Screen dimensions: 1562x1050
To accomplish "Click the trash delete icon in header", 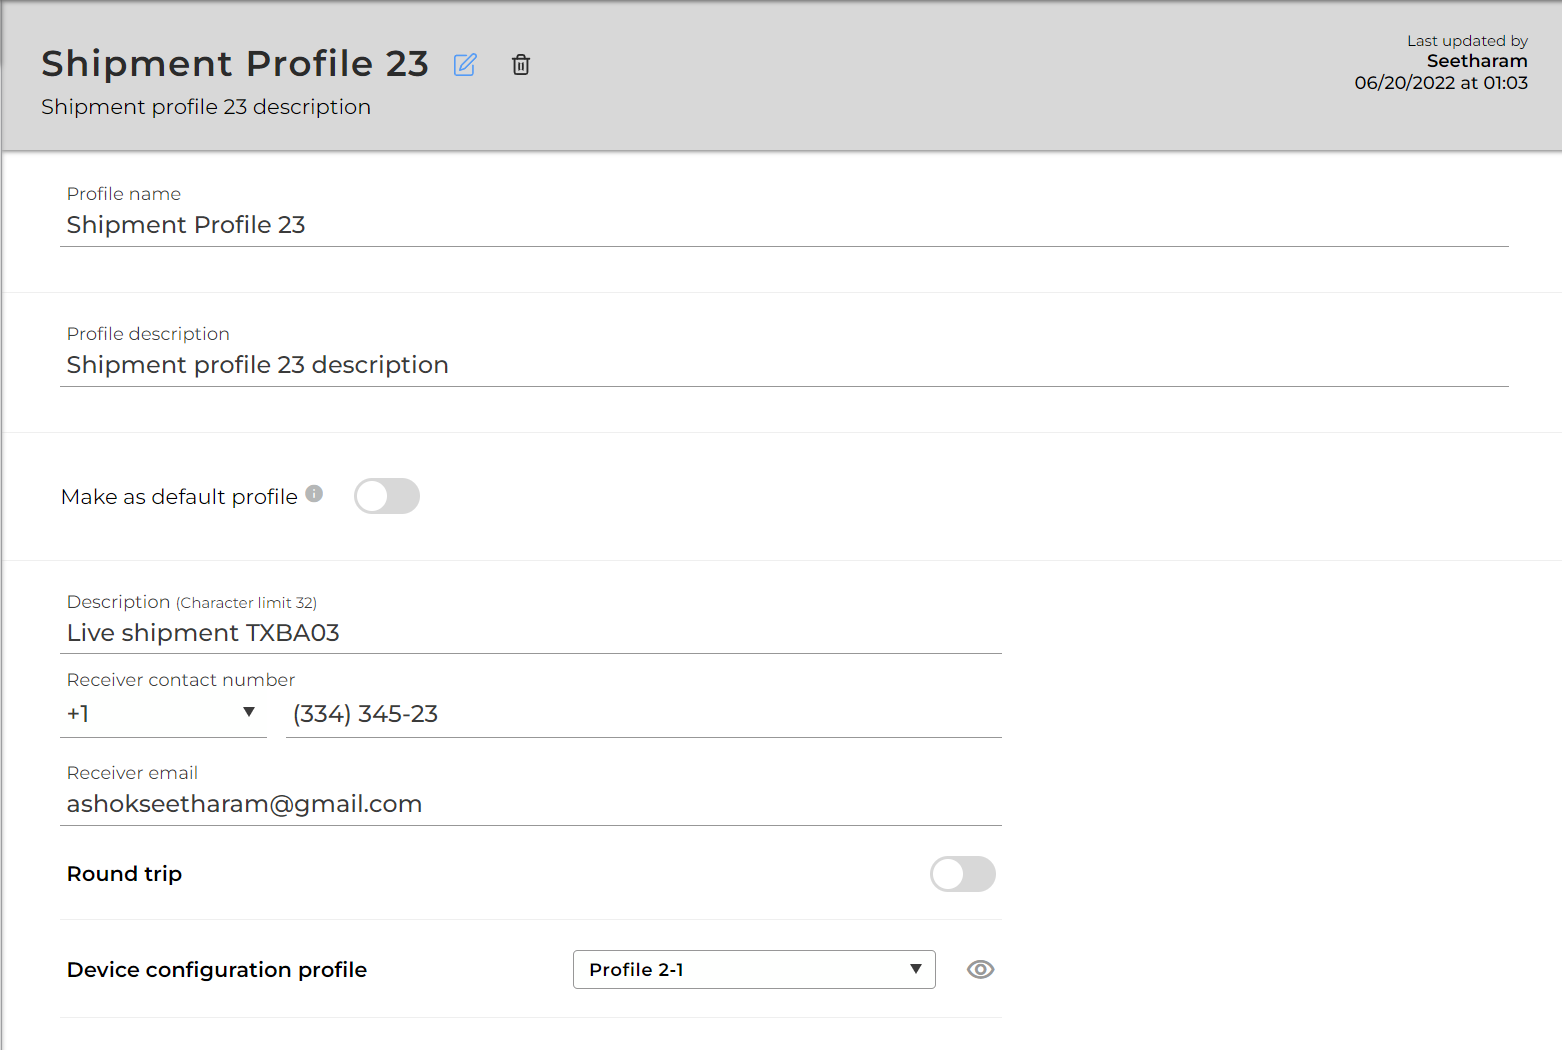I will [521, 65].
